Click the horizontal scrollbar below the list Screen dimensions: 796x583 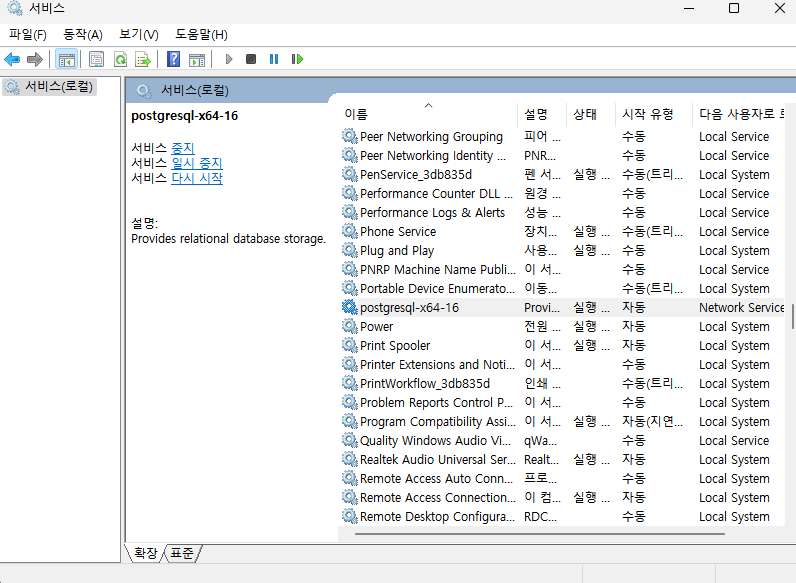[x=540, y=534]
